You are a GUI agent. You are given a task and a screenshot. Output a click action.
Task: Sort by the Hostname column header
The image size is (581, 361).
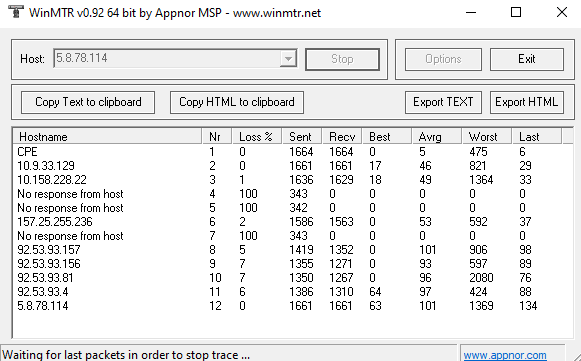coord(108,136)
